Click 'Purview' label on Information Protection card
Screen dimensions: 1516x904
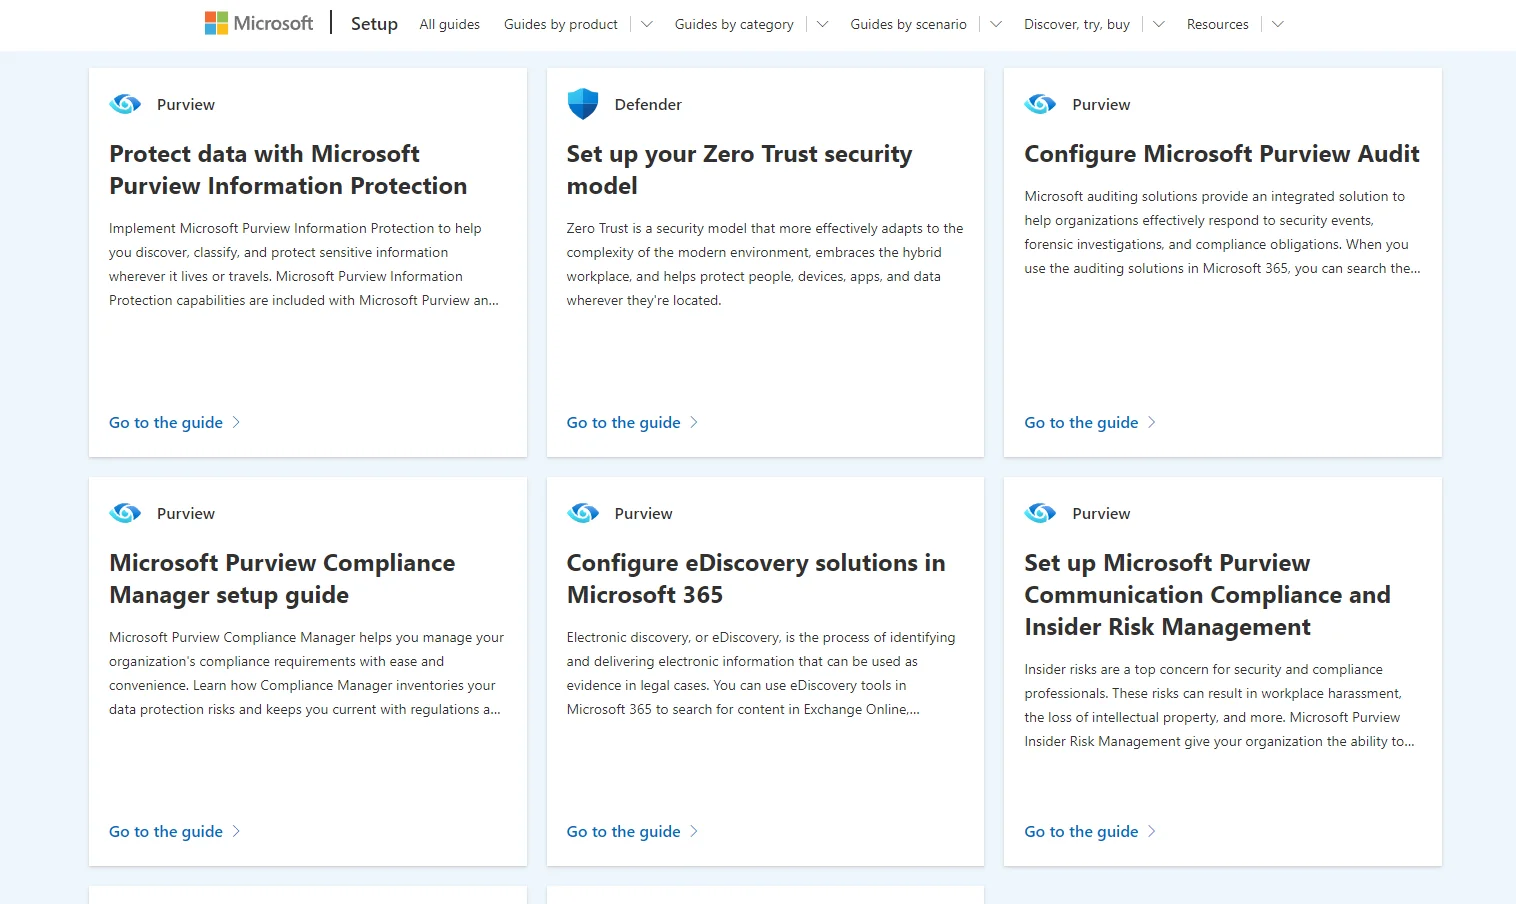point(186,104)
